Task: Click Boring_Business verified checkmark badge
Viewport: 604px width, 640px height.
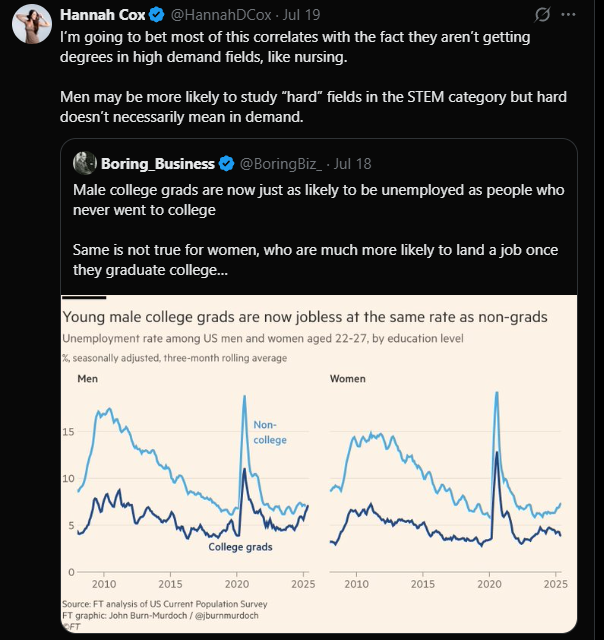Action: (226, 164)
